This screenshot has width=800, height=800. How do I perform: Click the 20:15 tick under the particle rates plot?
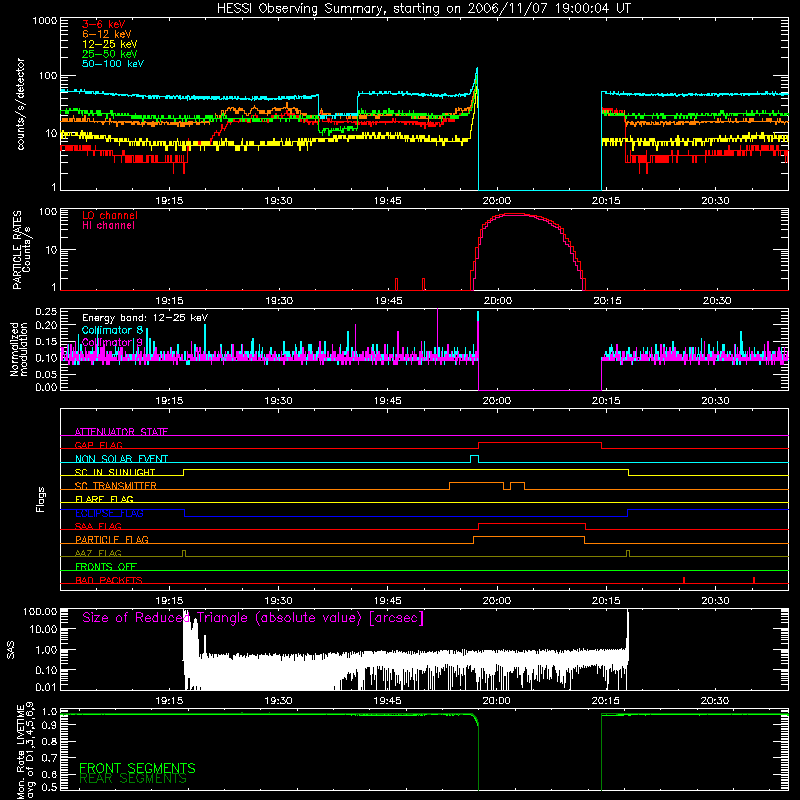coord(607,301)
